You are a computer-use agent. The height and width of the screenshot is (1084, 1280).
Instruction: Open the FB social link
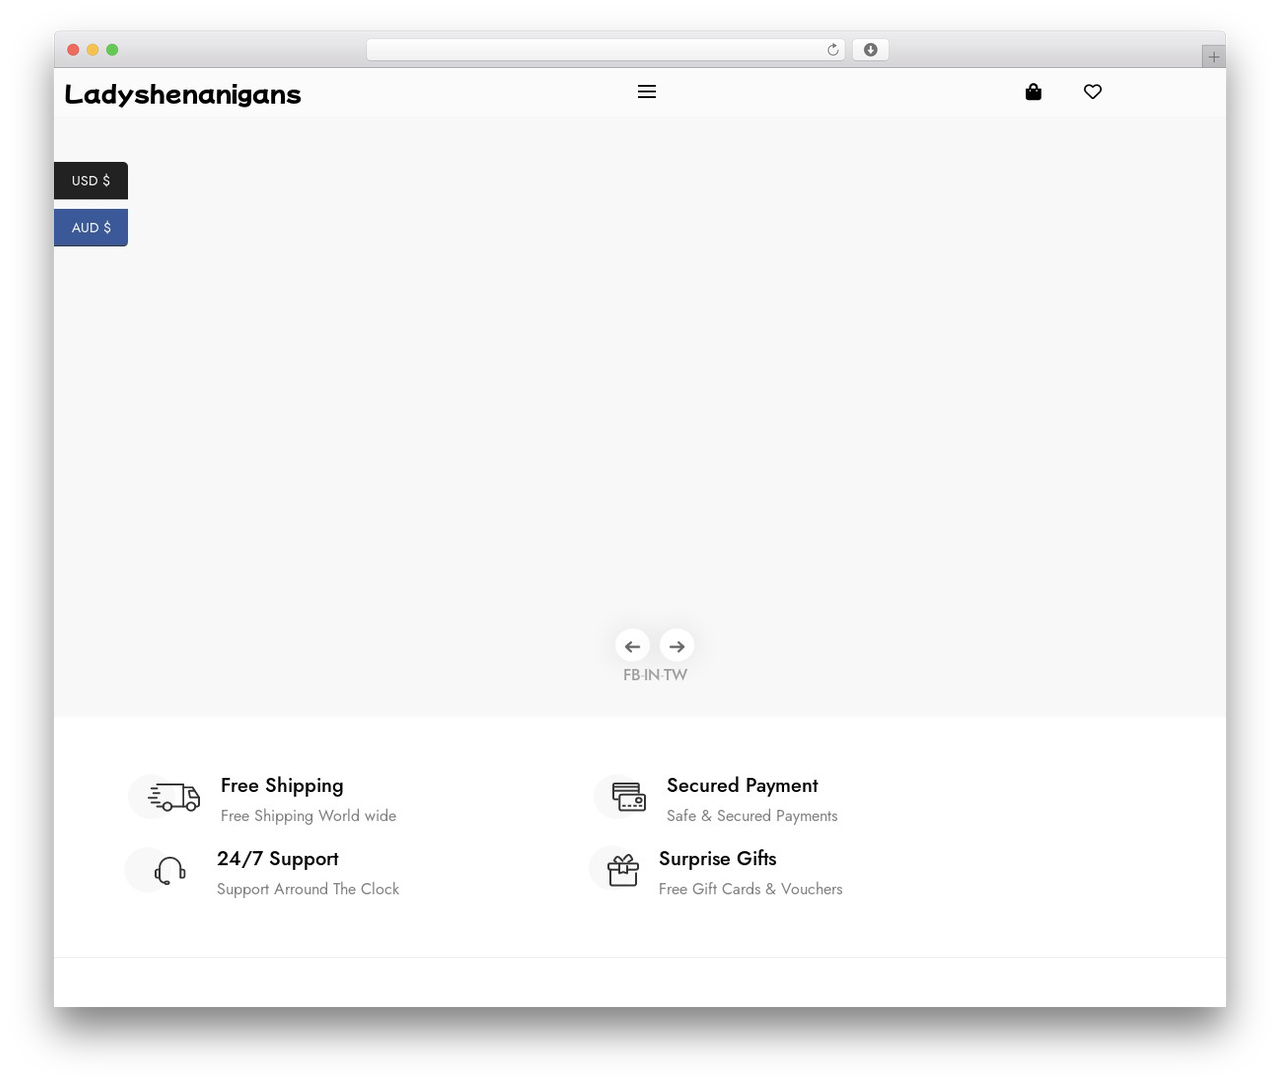[x=631, y=675]
